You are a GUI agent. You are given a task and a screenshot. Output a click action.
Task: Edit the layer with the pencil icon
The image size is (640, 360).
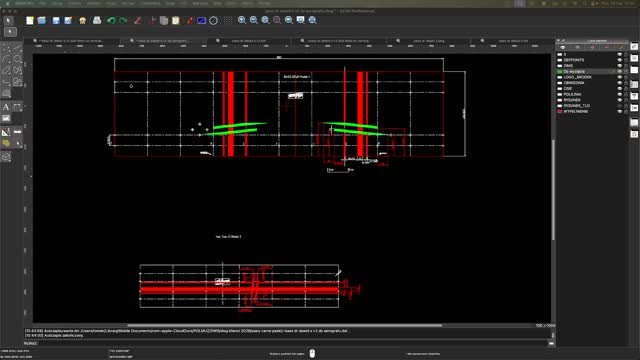[621, 47]
